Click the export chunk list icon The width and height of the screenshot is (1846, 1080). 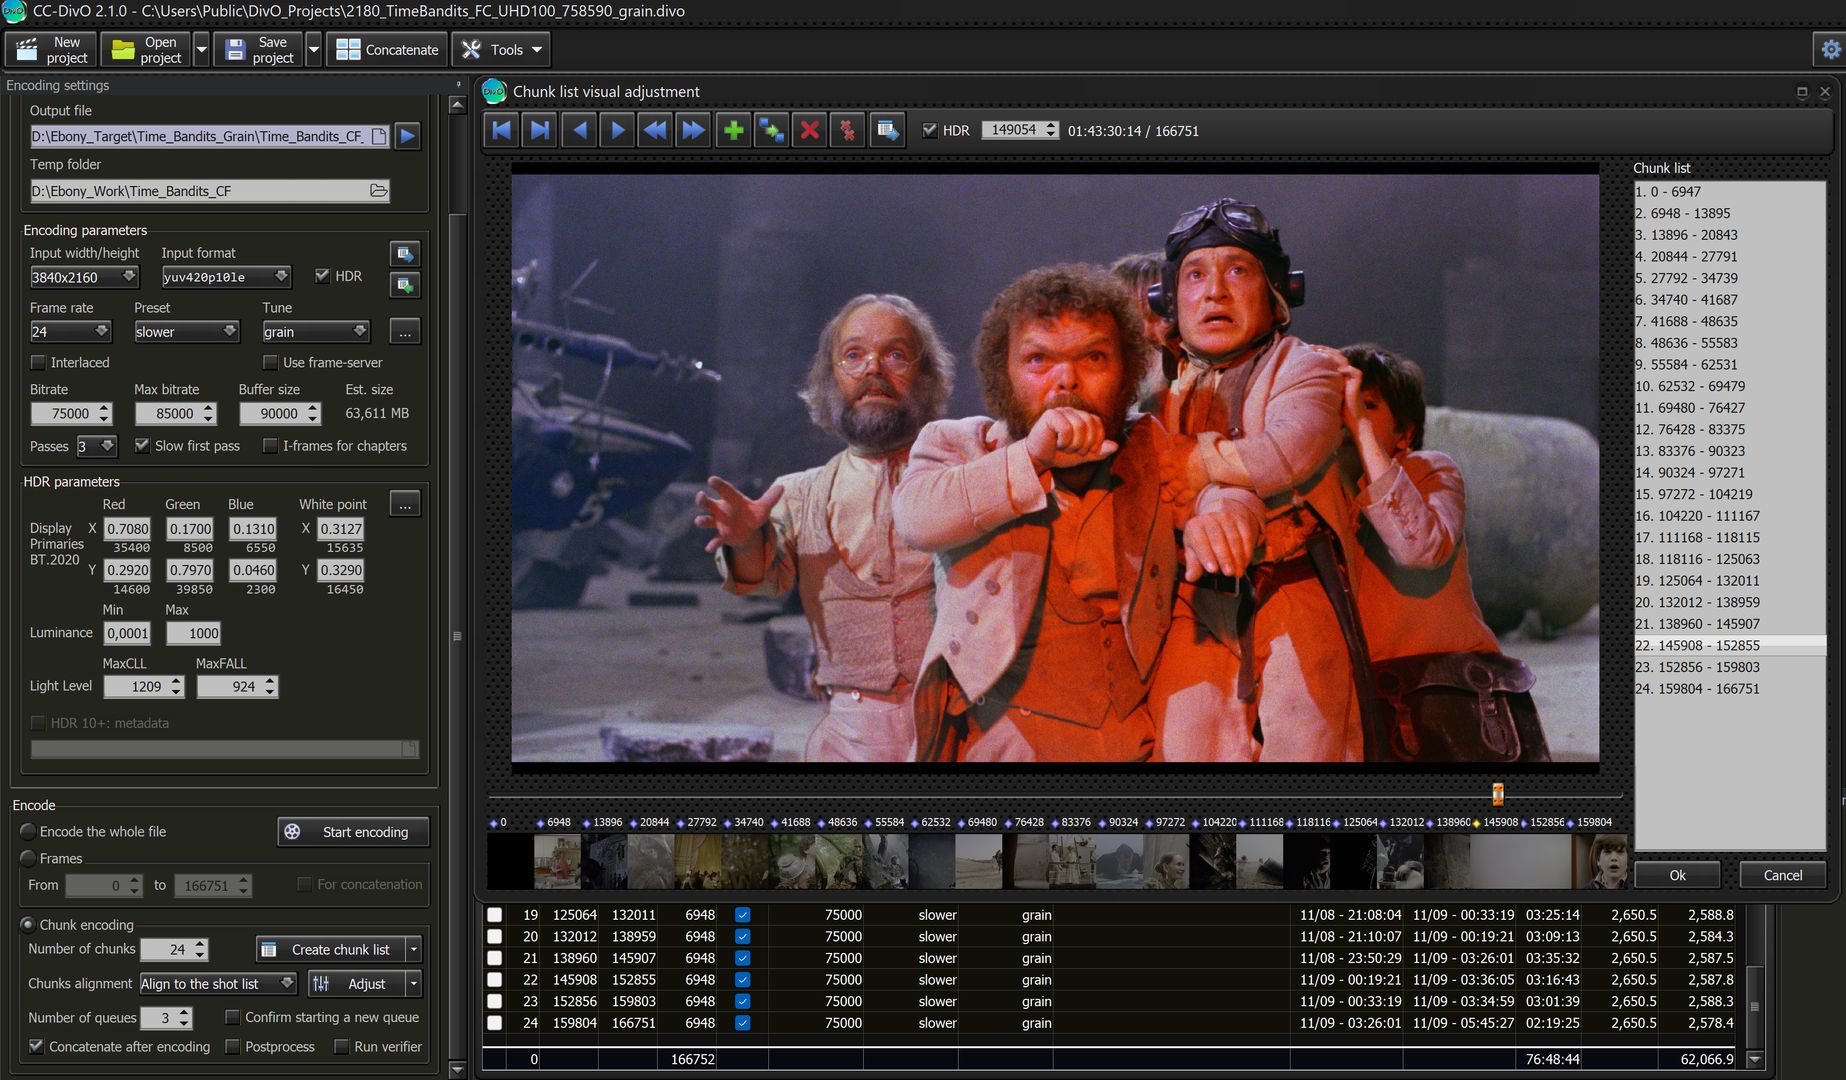point(887,130)
